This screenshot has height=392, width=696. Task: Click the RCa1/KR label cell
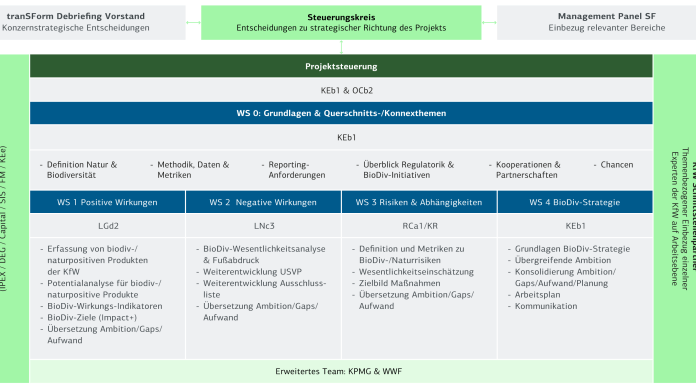pyautogui.click(x=419, y=226)
